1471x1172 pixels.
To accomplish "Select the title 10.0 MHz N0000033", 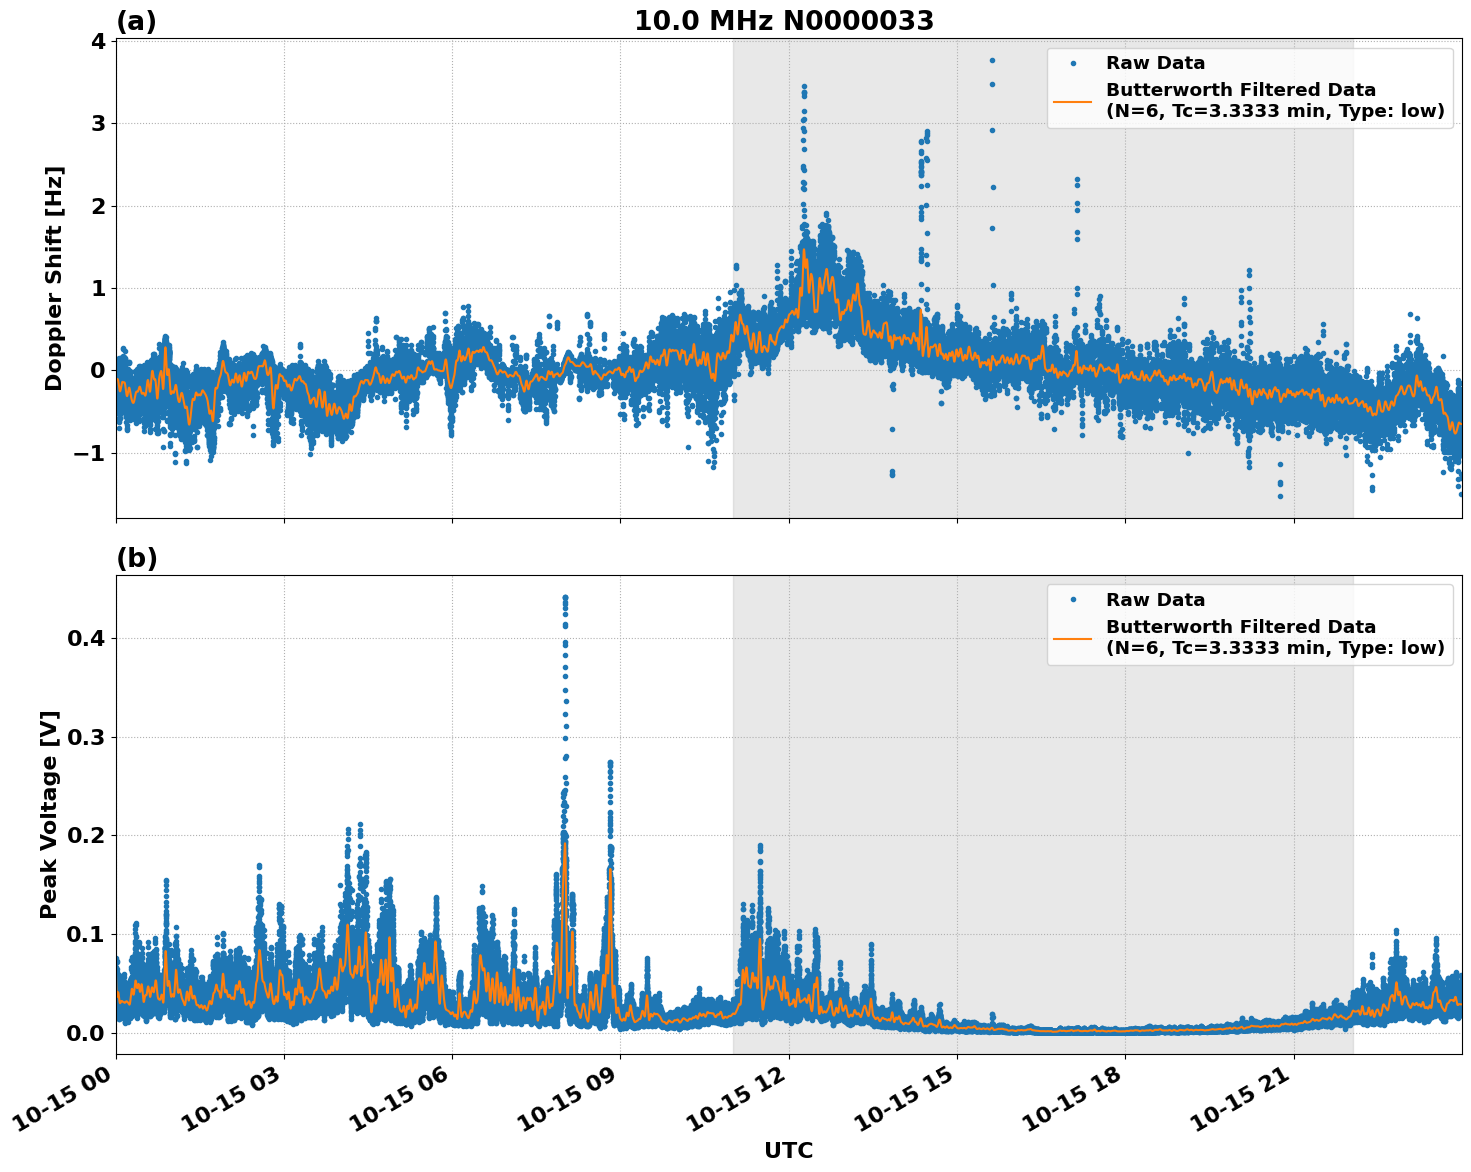I will point(786,20).
